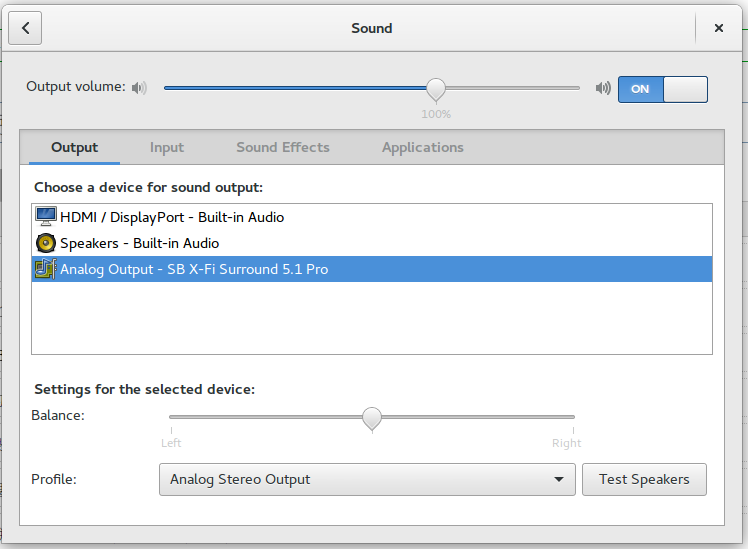Open the Profile dropdown menu
This screenshot has width=748, height=549.
pyautogui.click(x=367, y=480)
